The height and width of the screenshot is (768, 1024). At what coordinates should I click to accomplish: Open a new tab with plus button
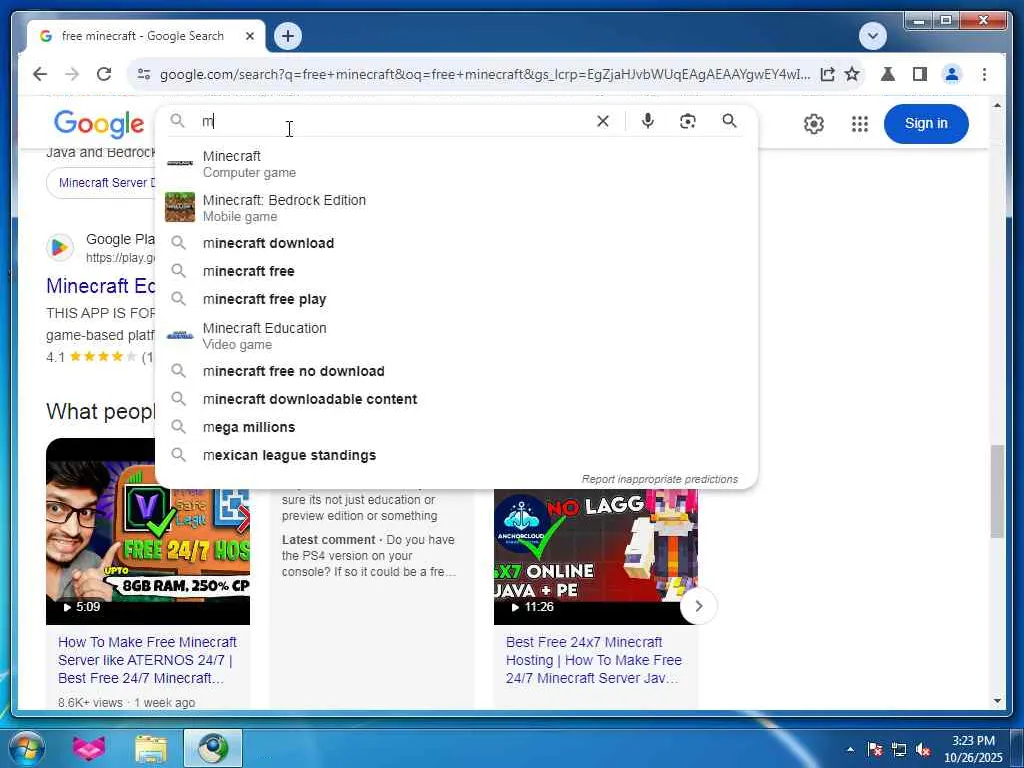coord(288,36)
